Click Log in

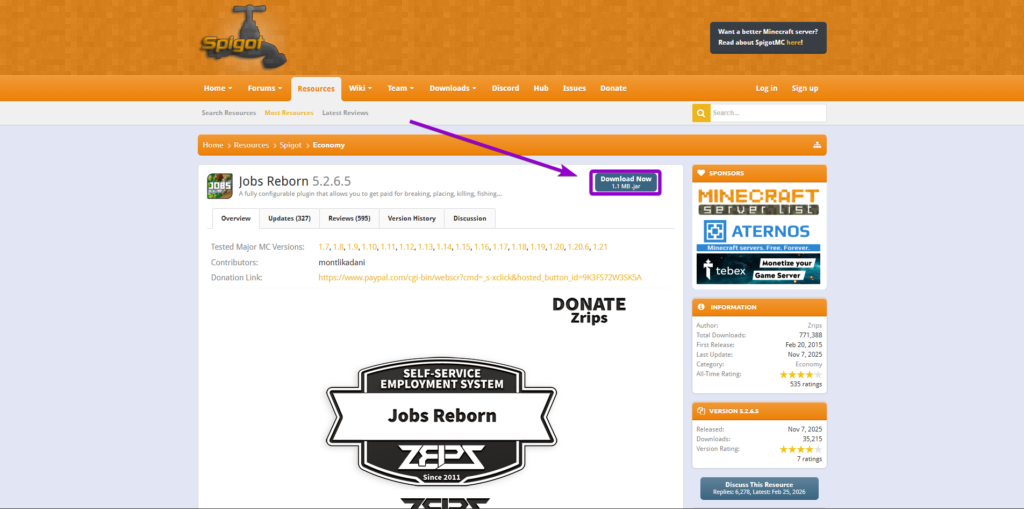click(766, 88)
